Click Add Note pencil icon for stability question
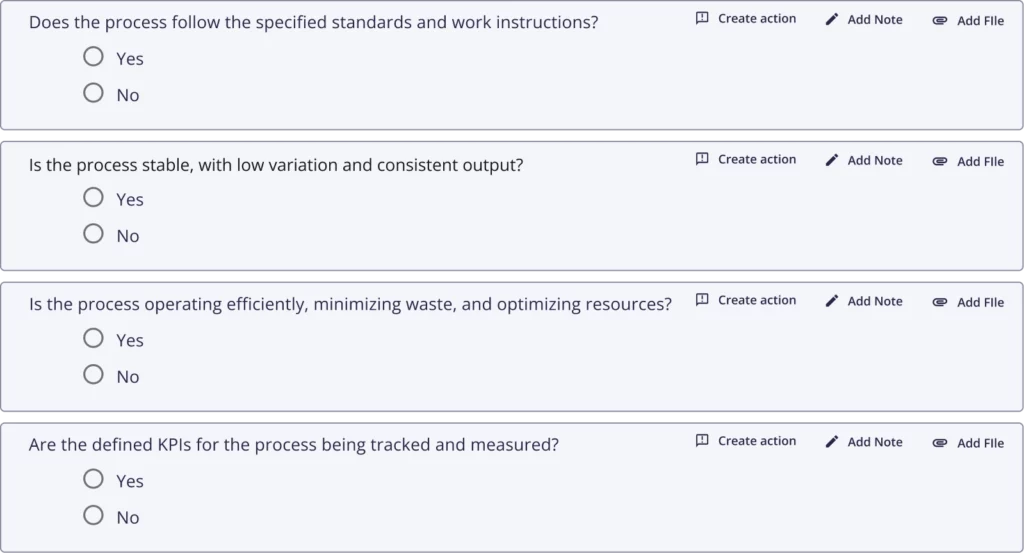The image size is (1024, 553). click(831, 160)
